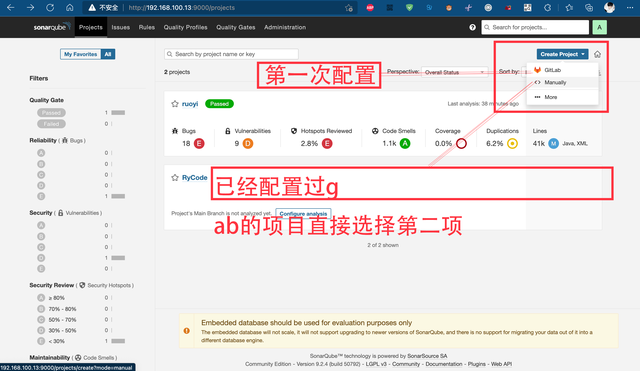Open the browser user profile avatar
Viewport: 640px width, 371px height.
pyautogui.click(x=609, y=7)
